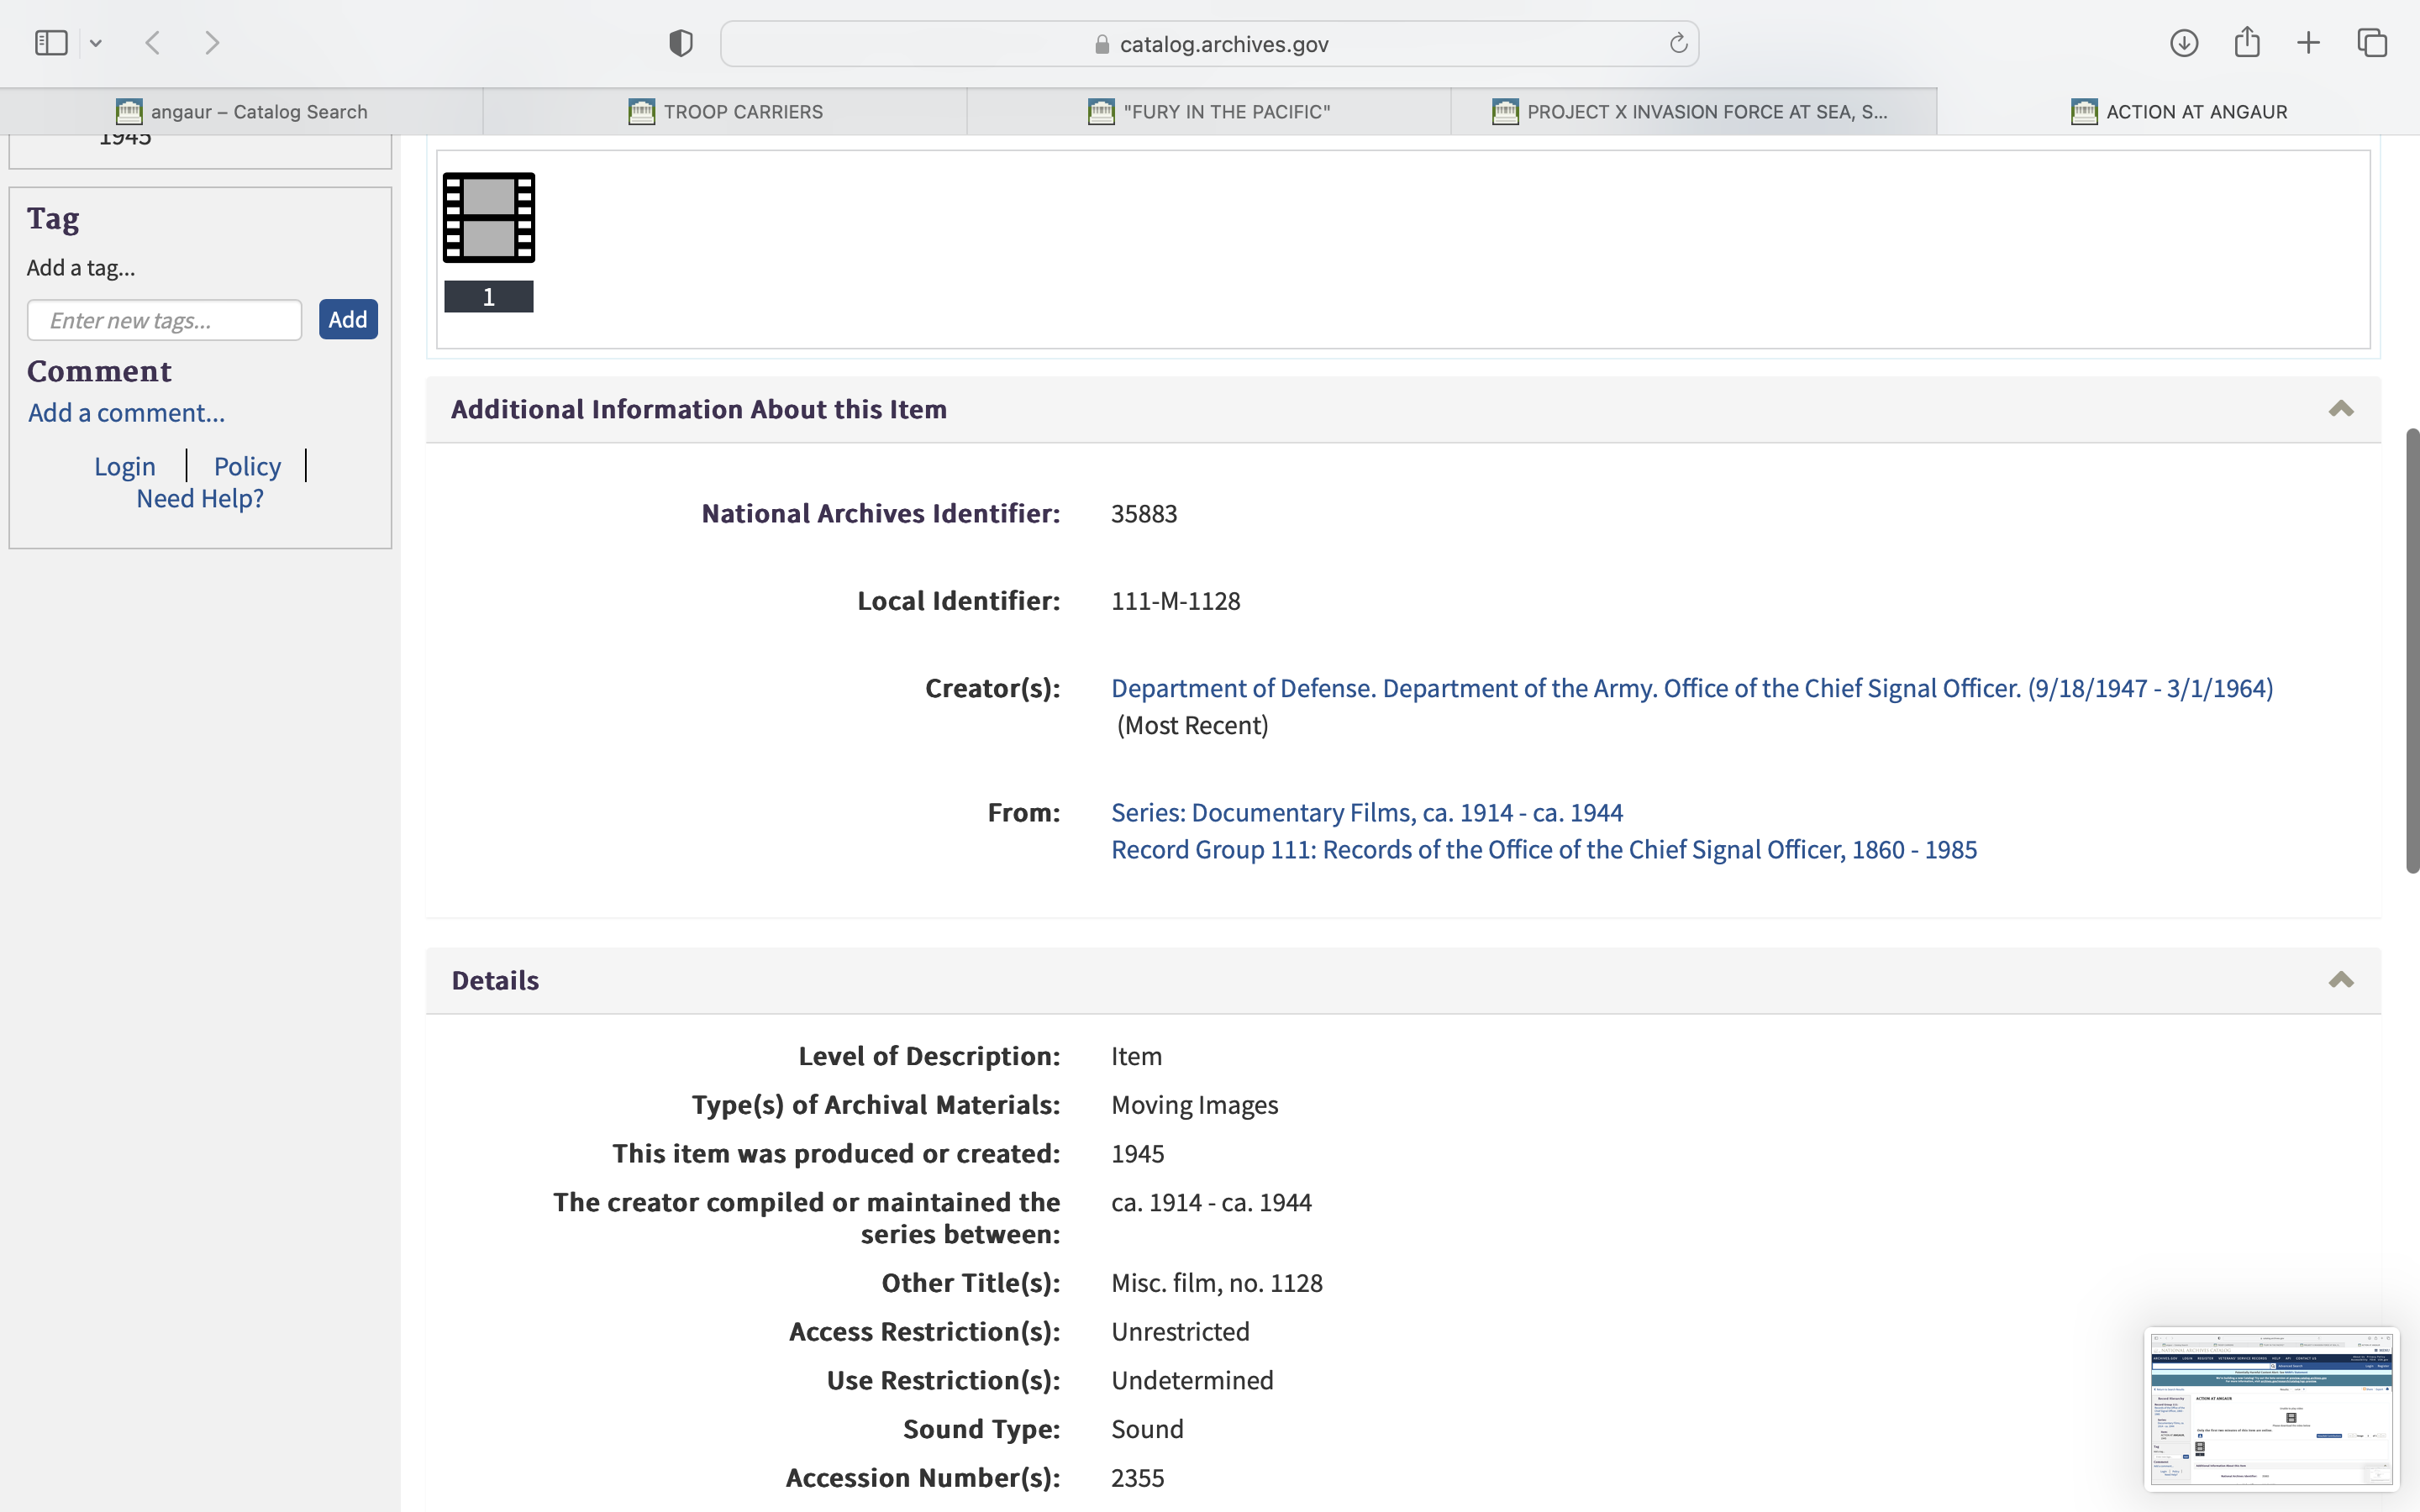Screen dimensions: 2420x1512
Task: Go back with the back arrow
Action: (x=153, y=43)
